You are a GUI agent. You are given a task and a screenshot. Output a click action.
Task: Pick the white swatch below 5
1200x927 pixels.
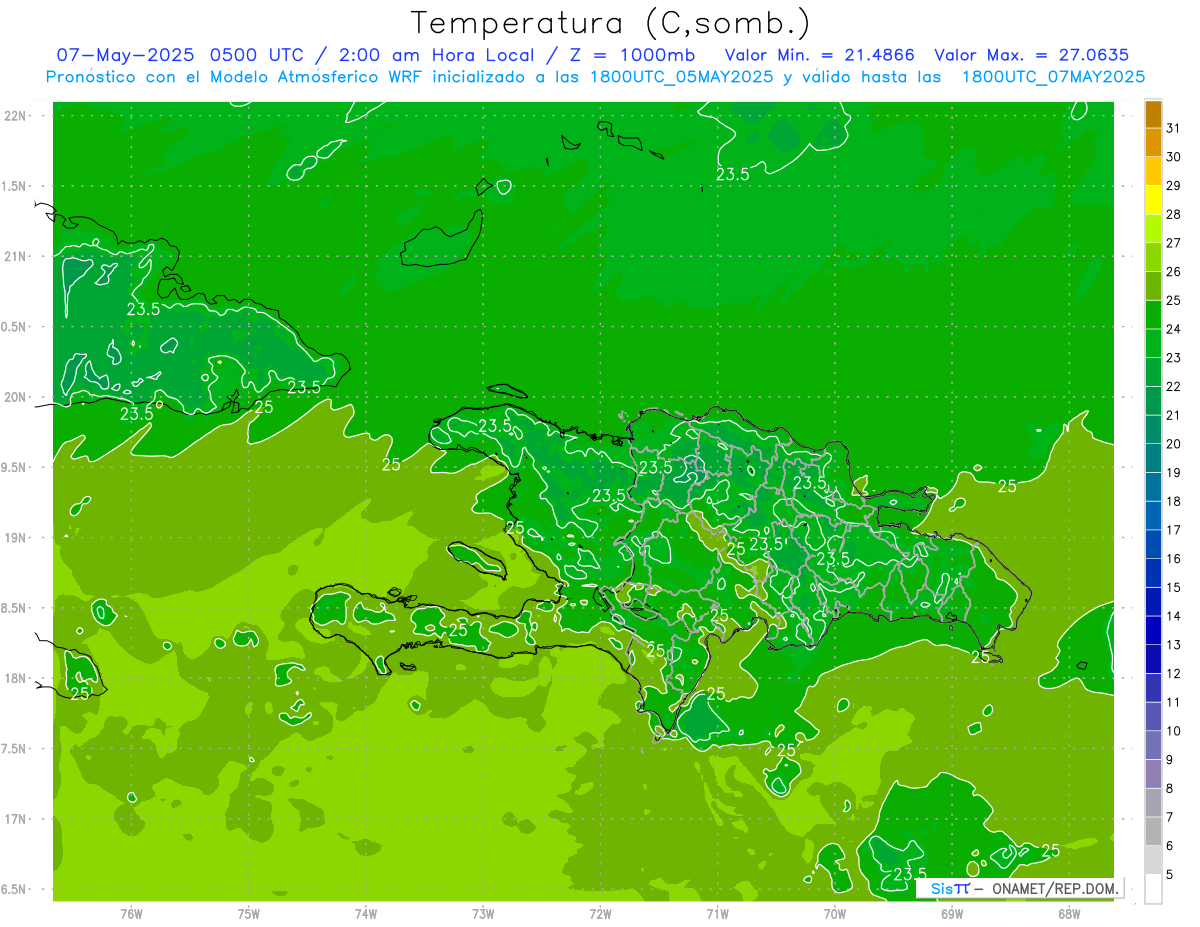click(1153, 888)
